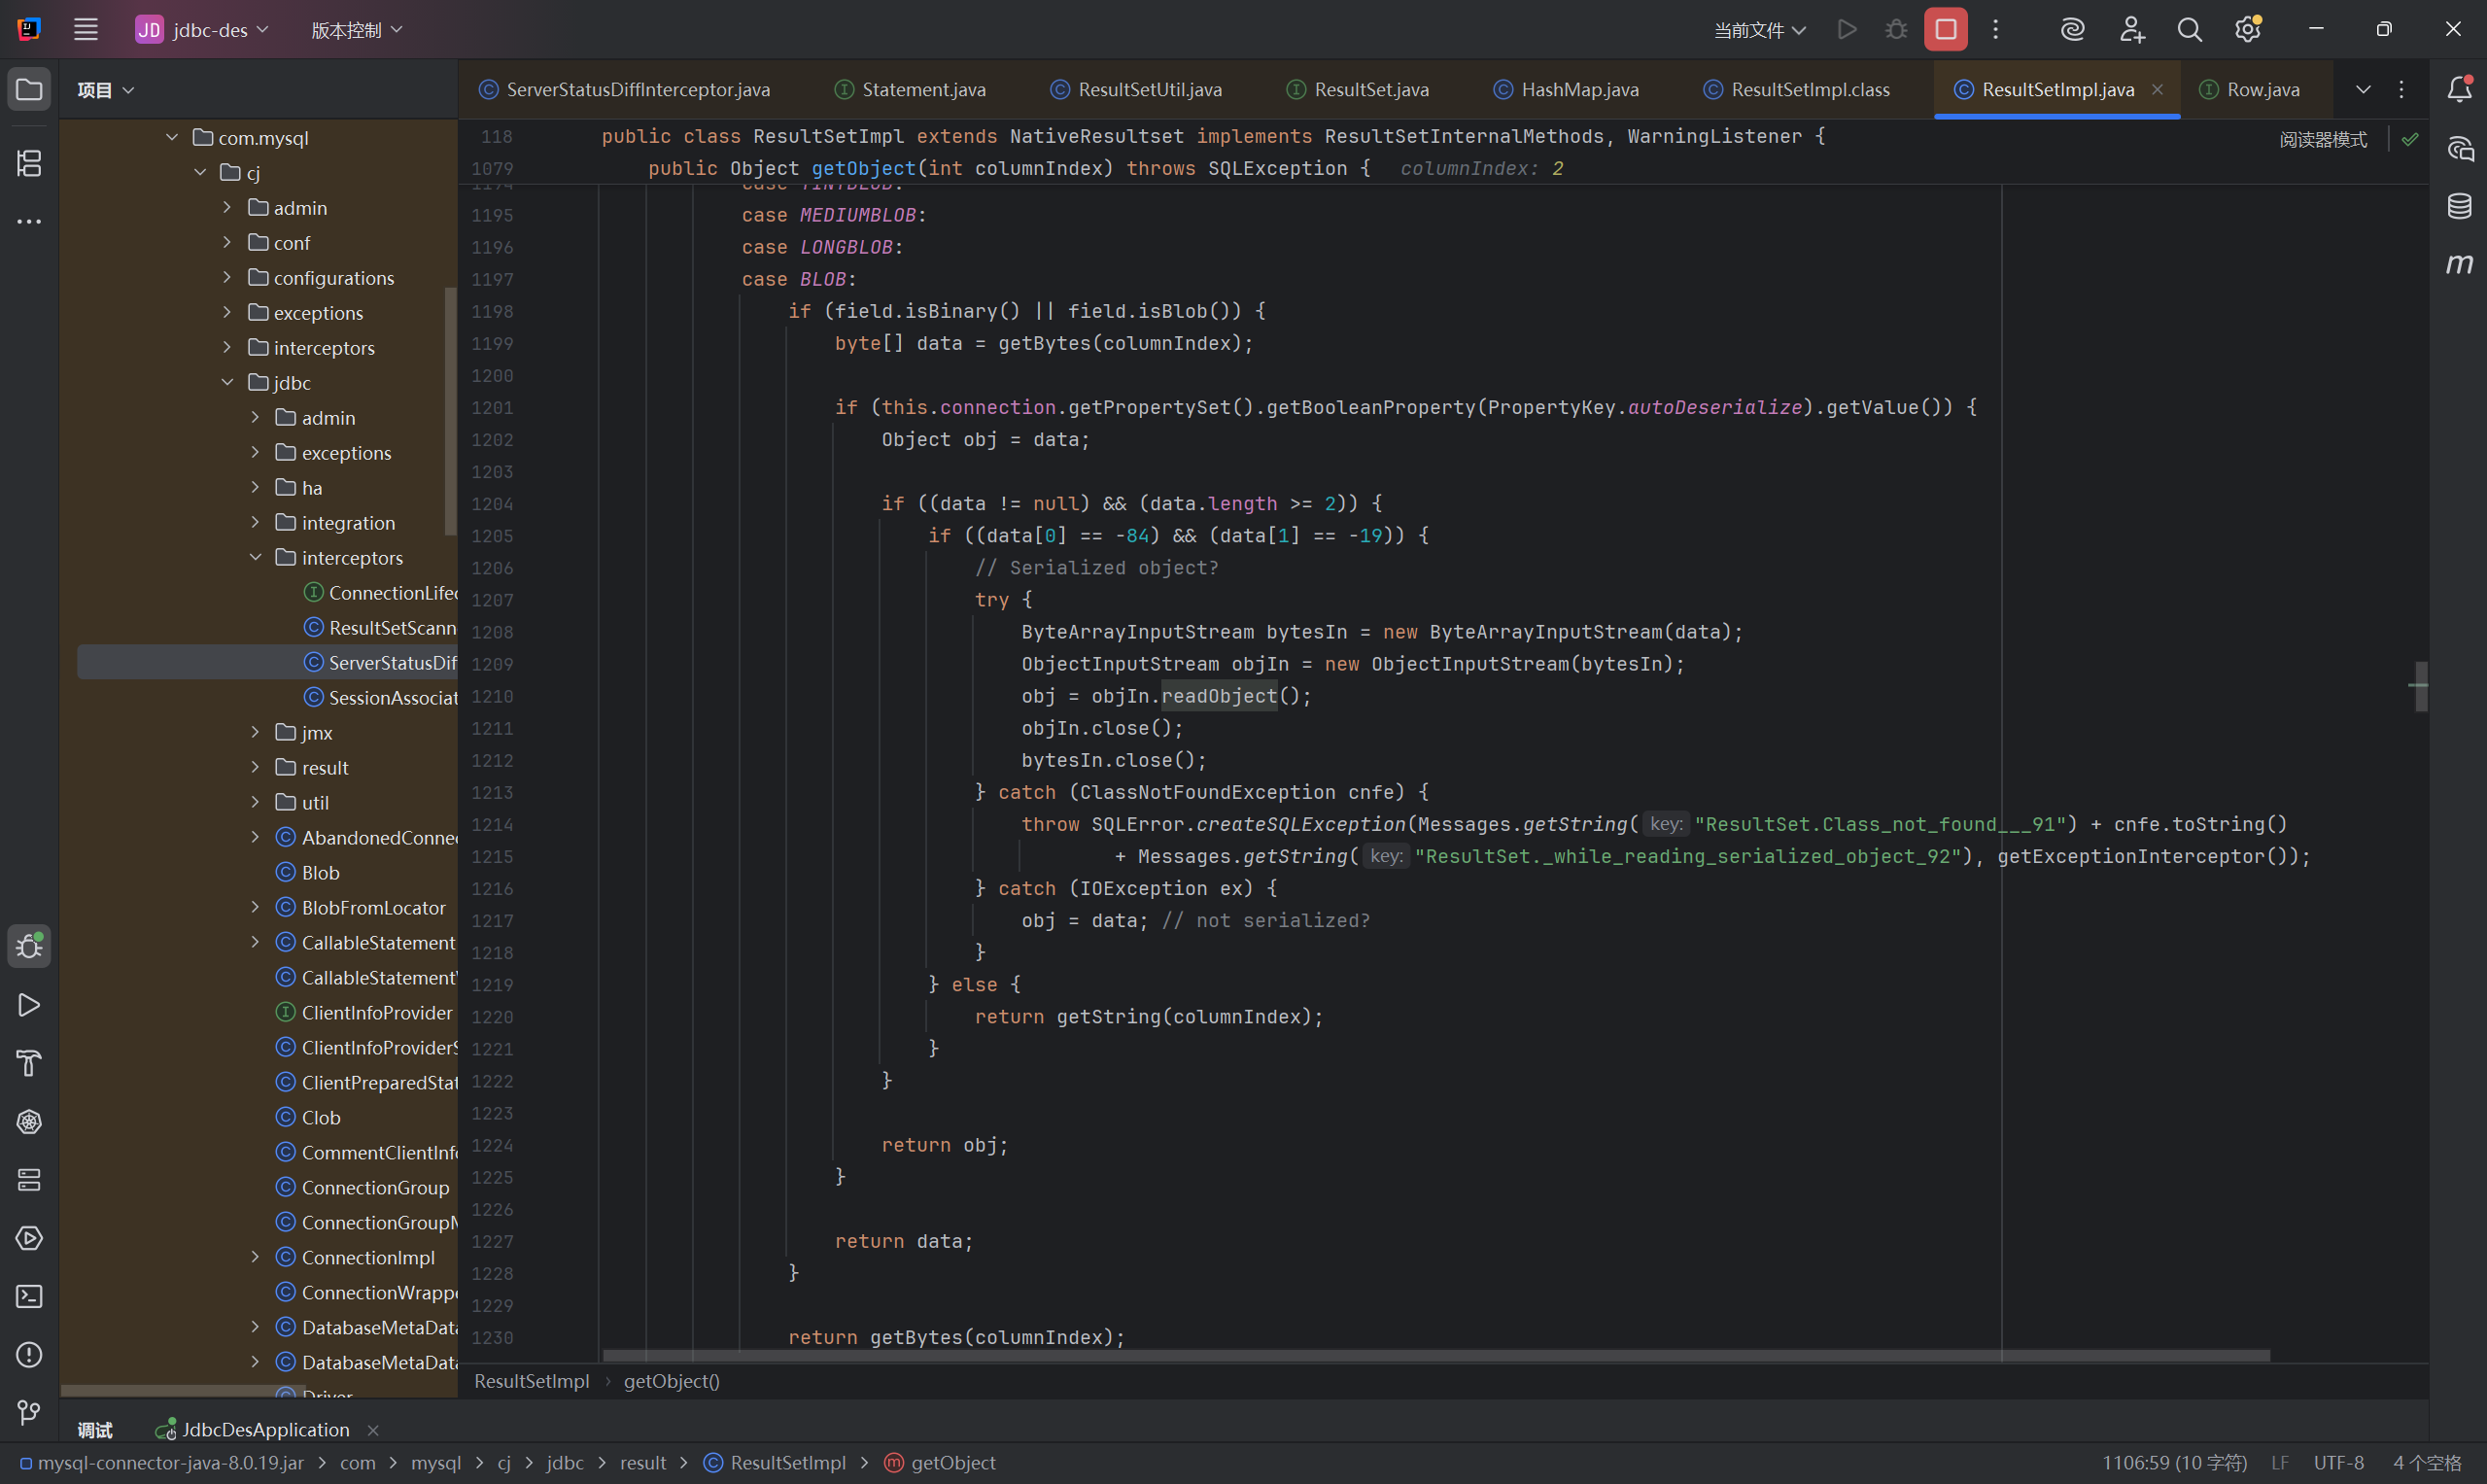Open the Debug tool window icon
2487x1484 pixels.
[x=29, y=946]
